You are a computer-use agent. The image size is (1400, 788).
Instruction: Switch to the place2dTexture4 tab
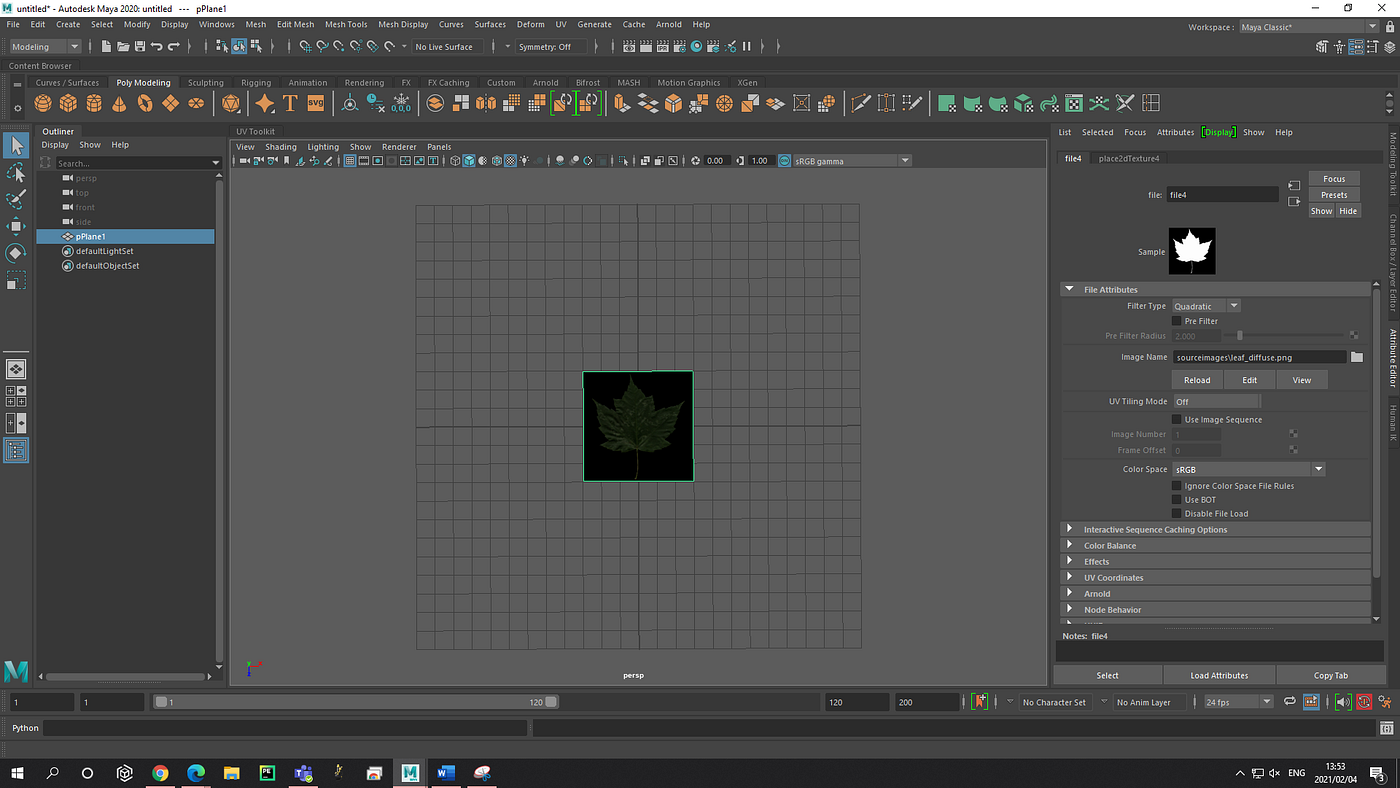[1128, 158]
